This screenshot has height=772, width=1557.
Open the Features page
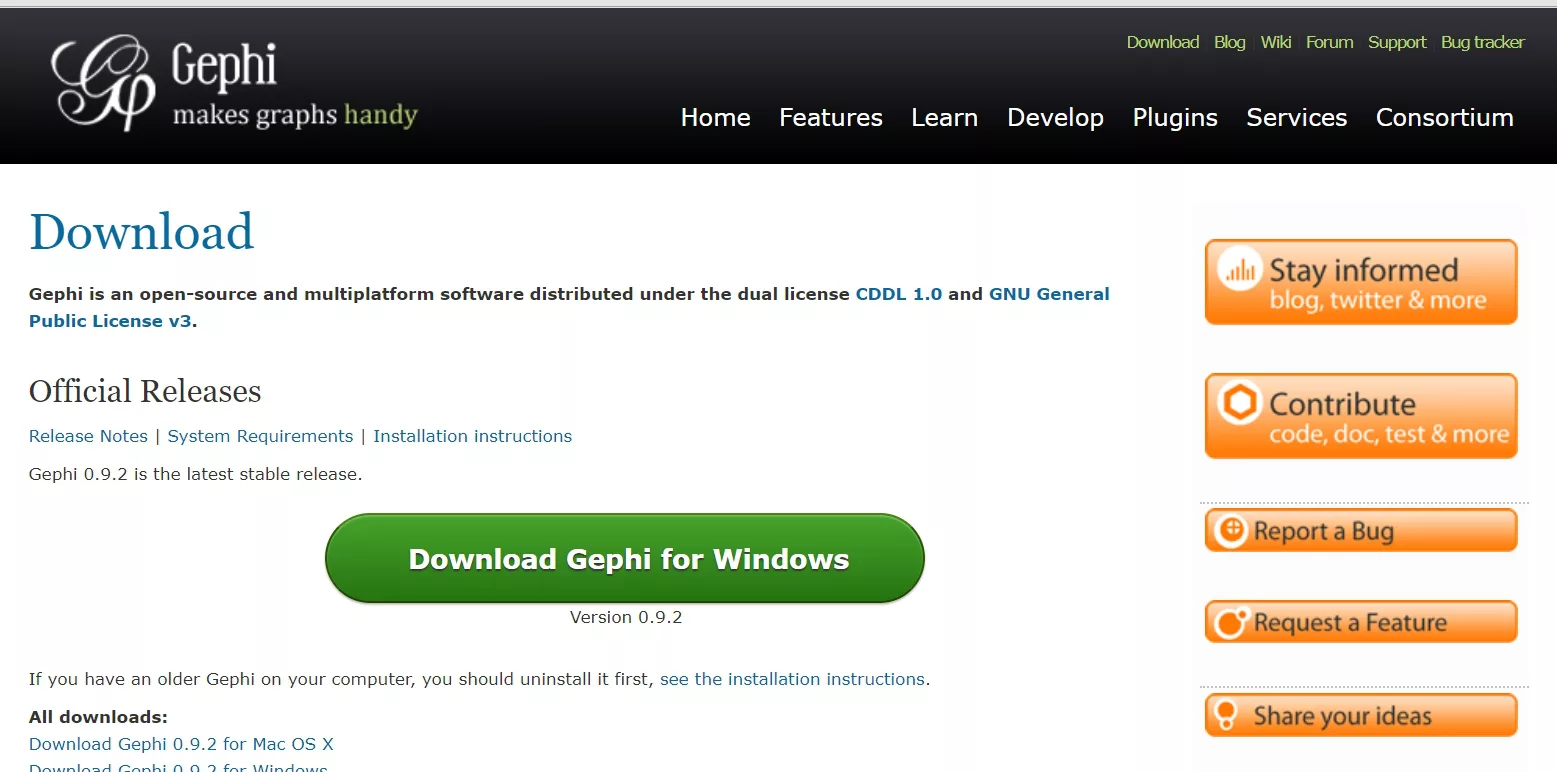pos(831,117)
